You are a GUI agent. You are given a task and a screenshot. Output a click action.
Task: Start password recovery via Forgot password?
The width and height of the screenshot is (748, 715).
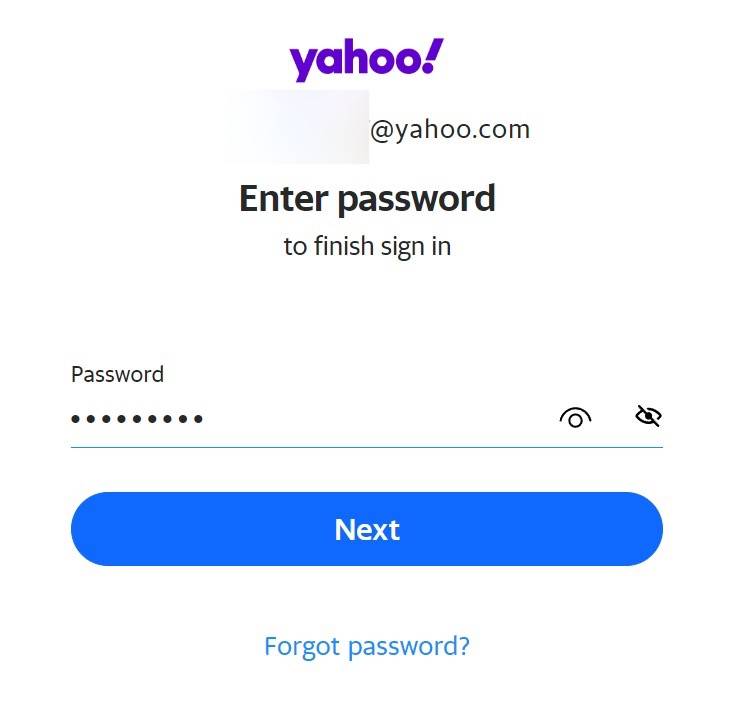tap(366, 646)
